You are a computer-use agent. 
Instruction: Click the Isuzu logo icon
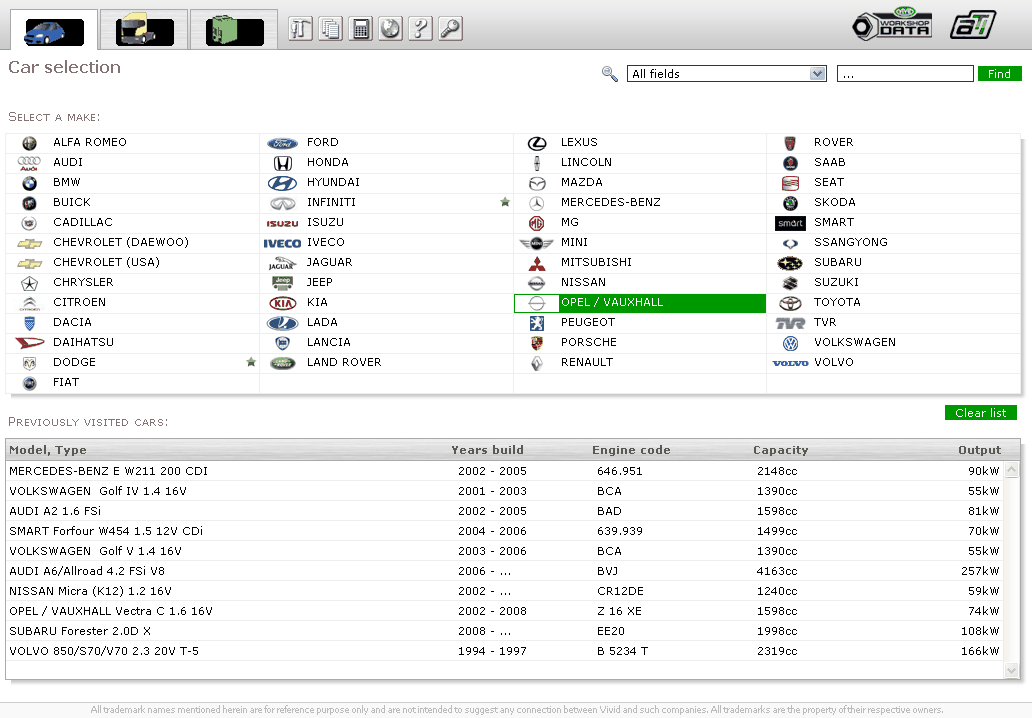[x=282, y=223]
